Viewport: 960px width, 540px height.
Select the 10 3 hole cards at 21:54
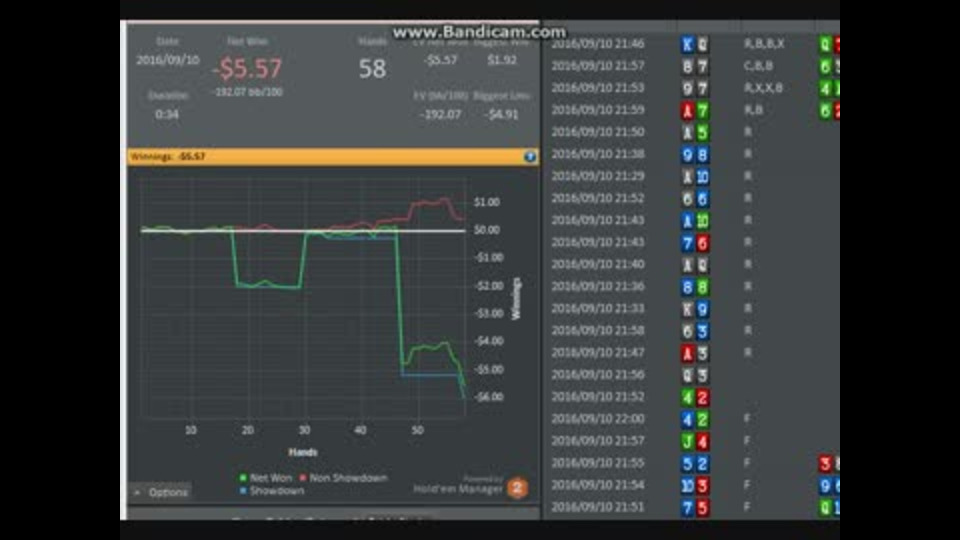[x=695, y=485]
